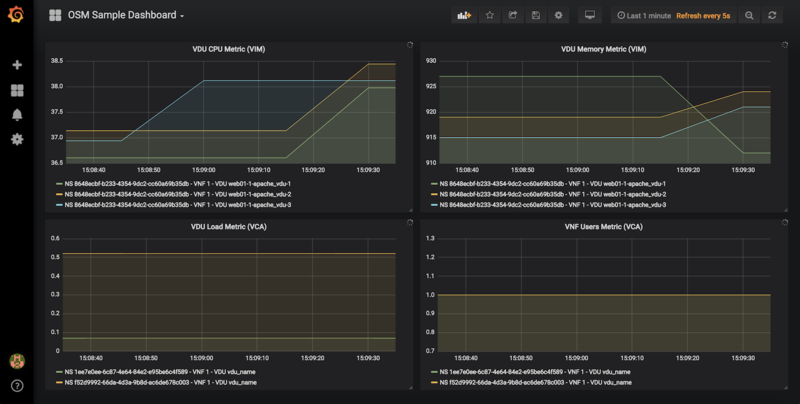Open the Dashboards icon in sidebar

(x=17, y=90)
